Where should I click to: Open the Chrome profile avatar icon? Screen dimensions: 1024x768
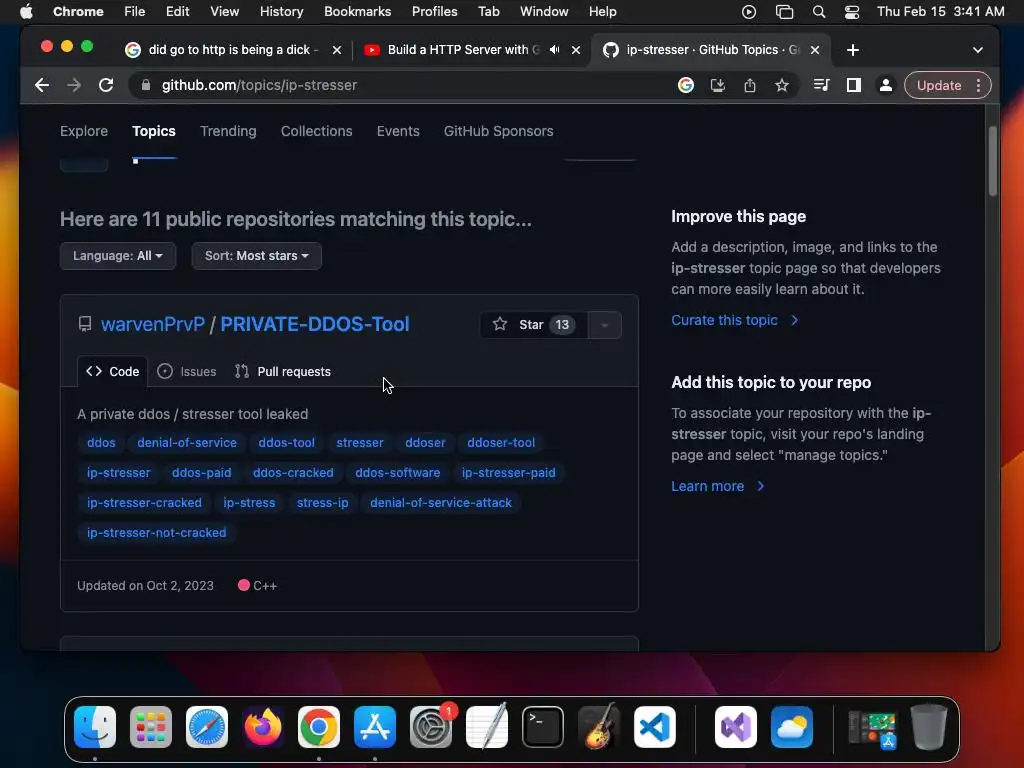click(886, 86)
